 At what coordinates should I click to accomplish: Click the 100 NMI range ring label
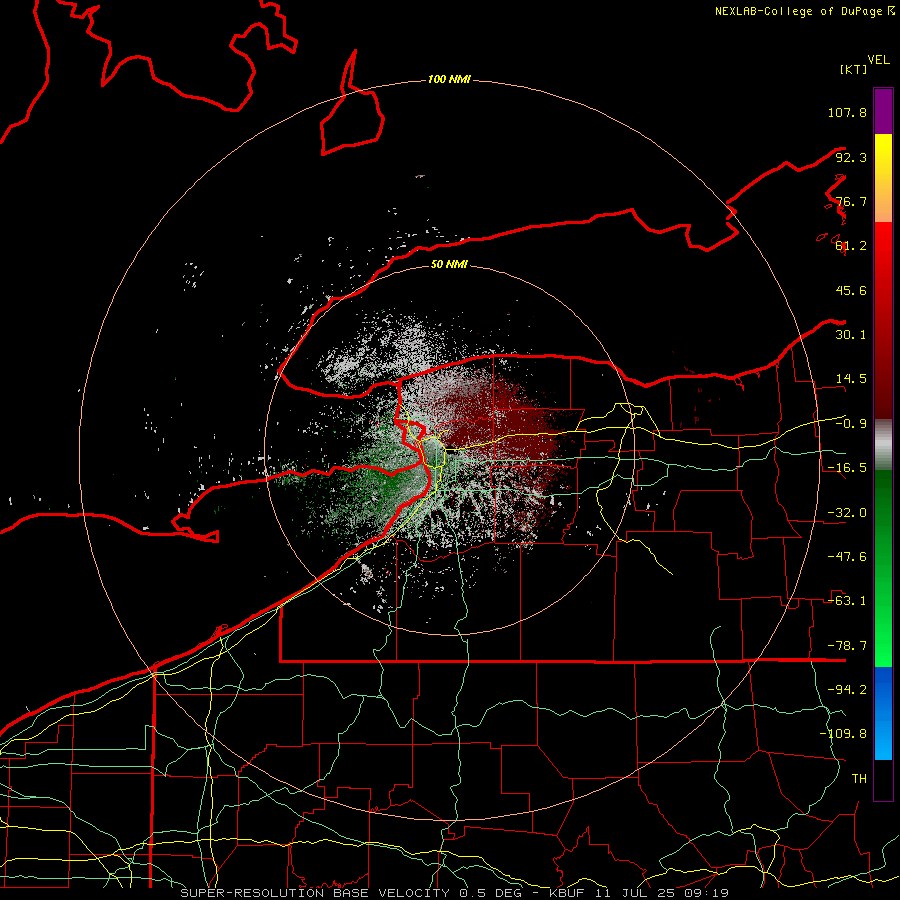[449, 79]
